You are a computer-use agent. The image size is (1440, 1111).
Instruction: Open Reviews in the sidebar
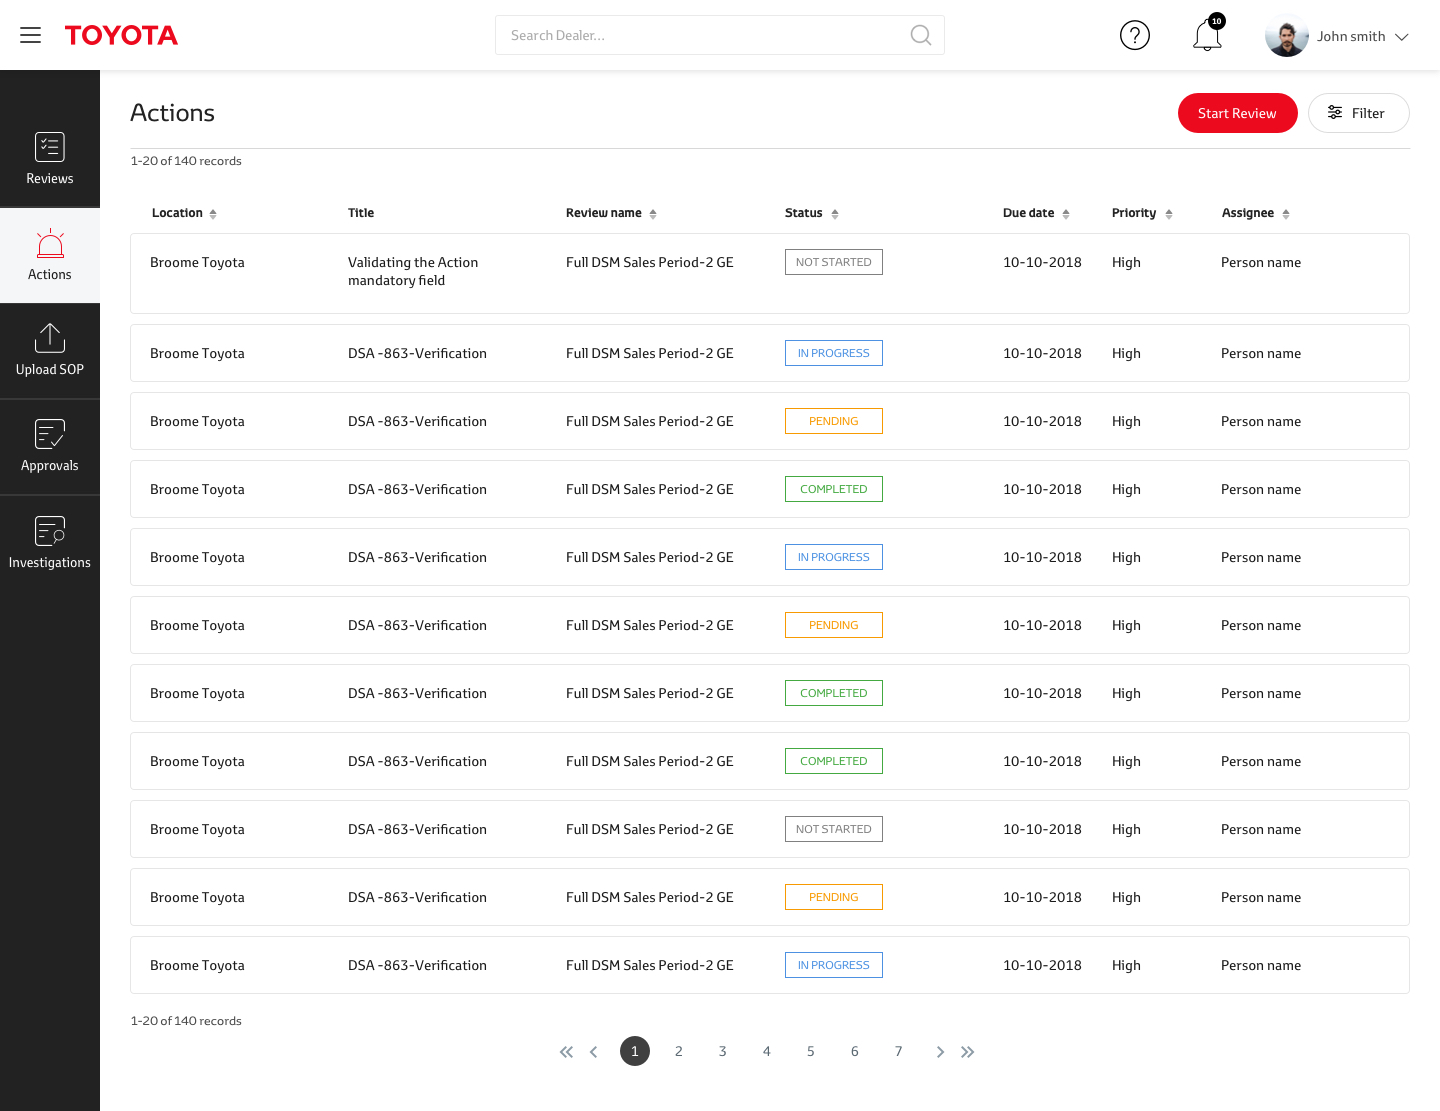click(x=50, y=158)
